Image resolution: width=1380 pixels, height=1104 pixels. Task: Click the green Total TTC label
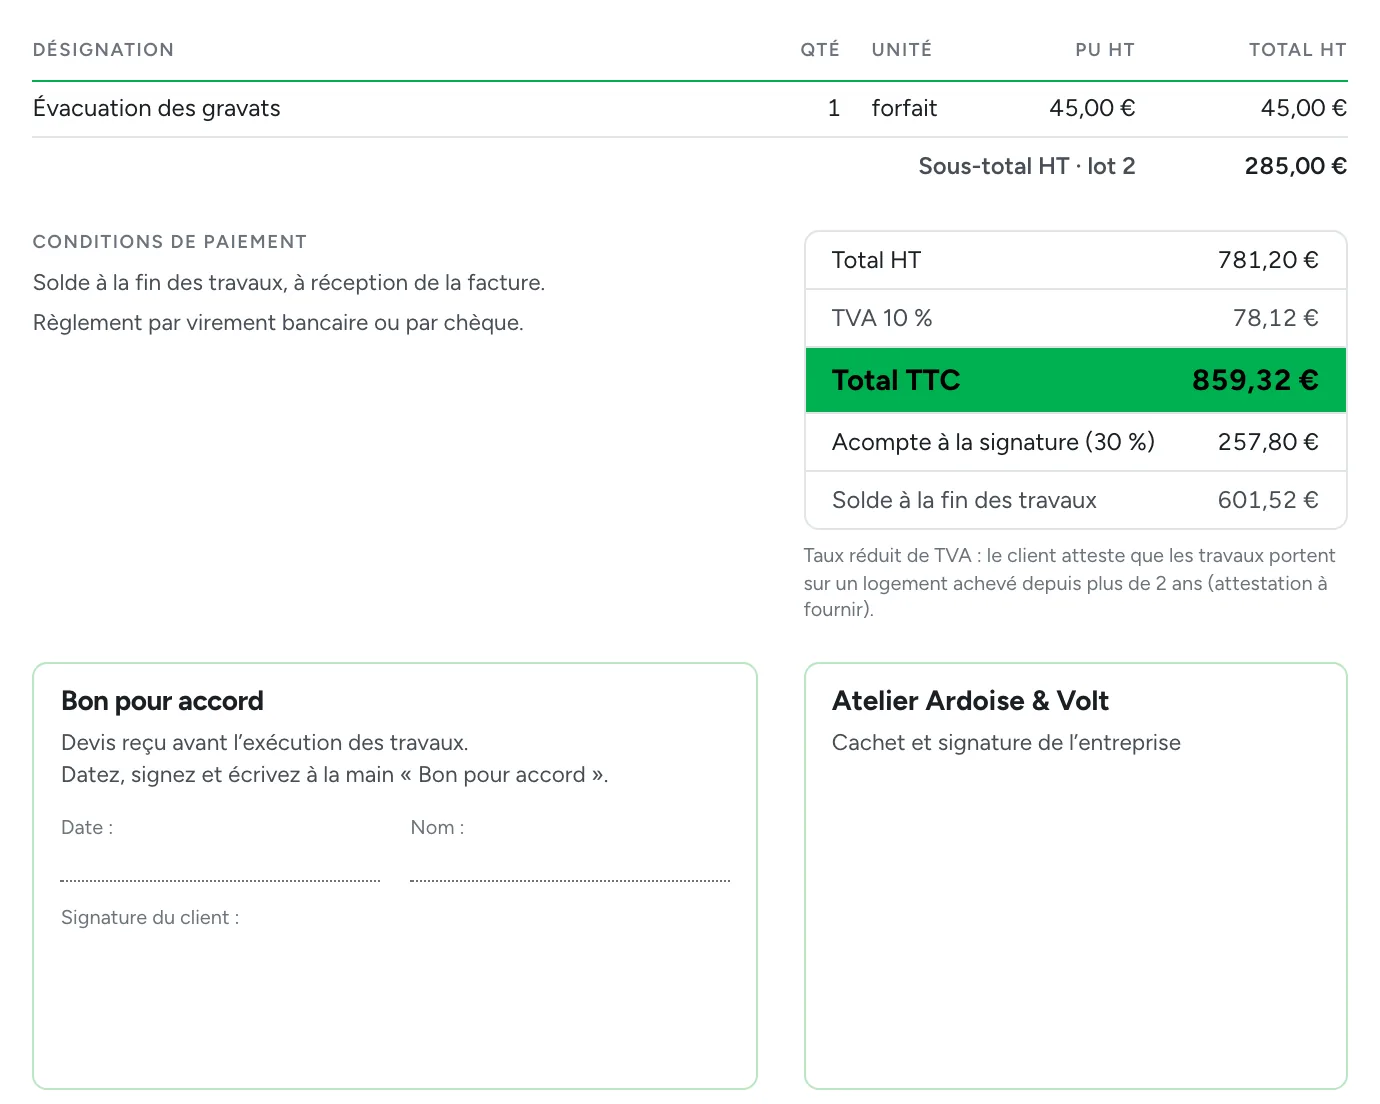coord(896,380)
